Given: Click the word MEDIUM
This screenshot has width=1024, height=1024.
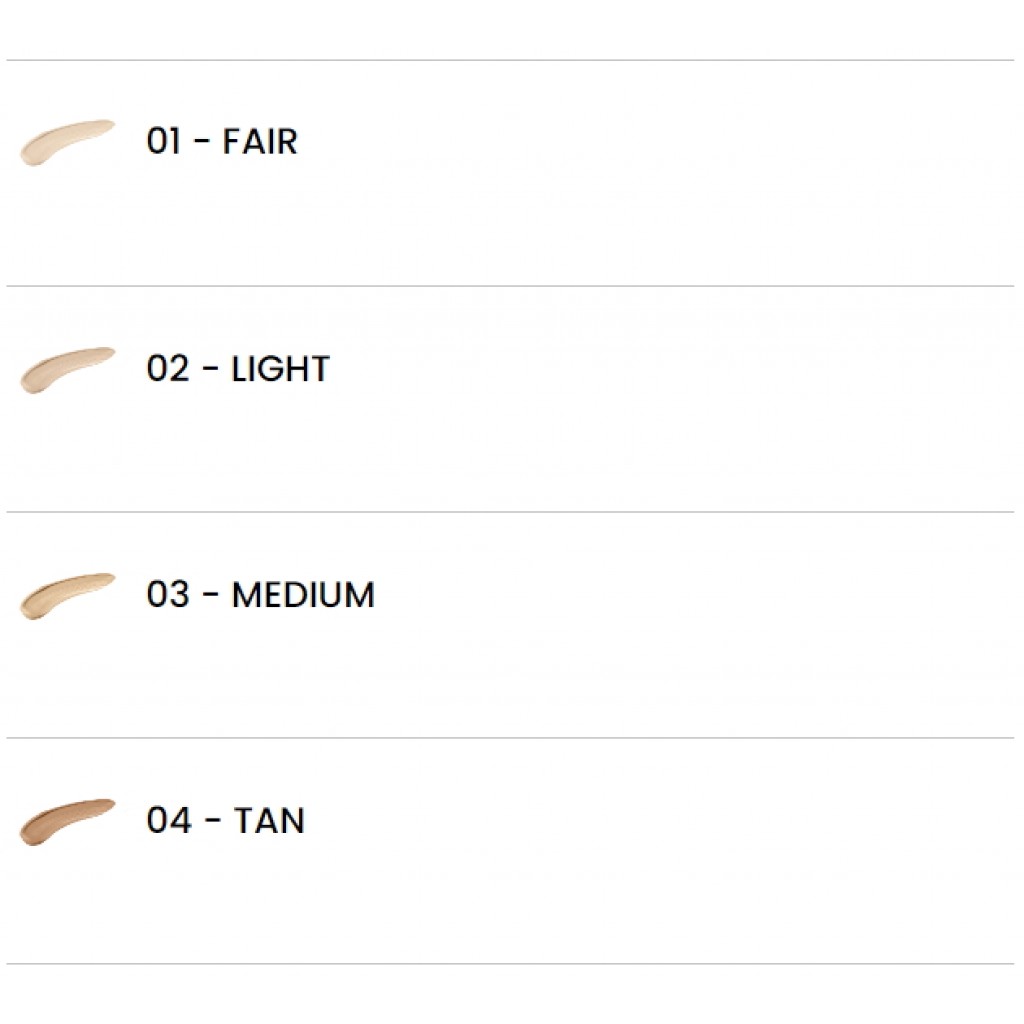Looking at the screenshot, I should pyautogui.click(x=303, y=595).
